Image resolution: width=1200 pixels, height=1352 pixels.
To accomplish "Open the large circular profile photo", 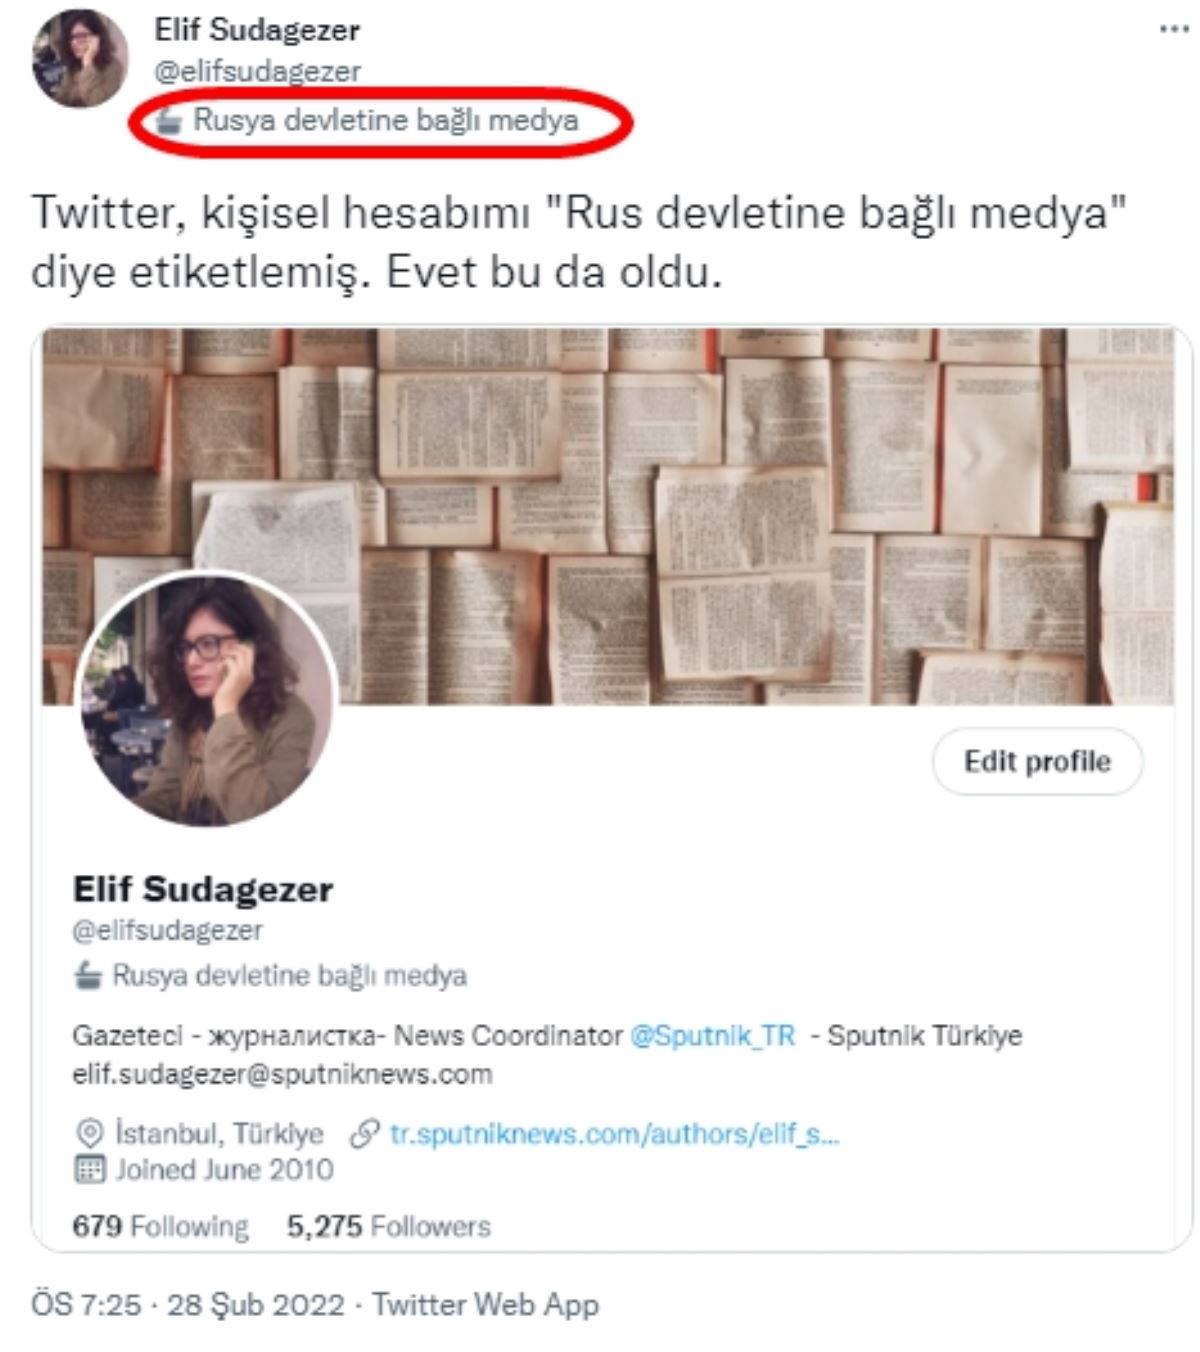I will pos(208,700).
